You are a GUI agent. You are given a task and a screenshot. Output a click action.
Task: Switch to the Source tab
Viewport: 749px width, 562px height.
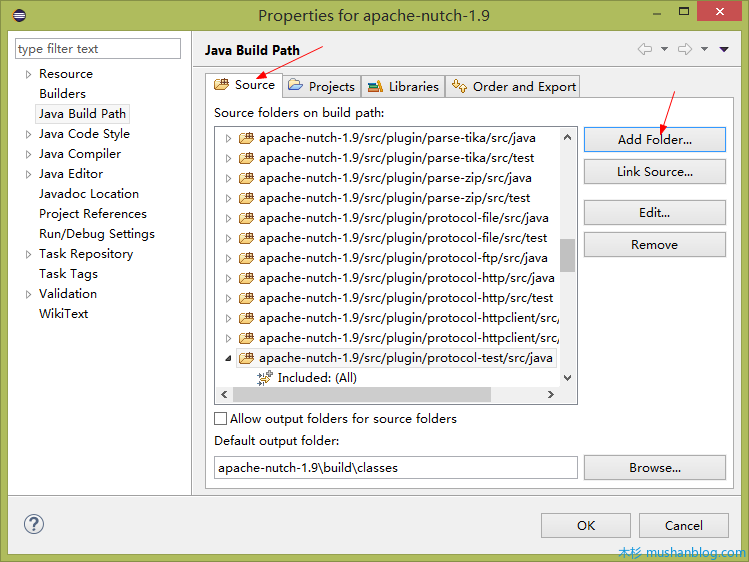point(245,85)
